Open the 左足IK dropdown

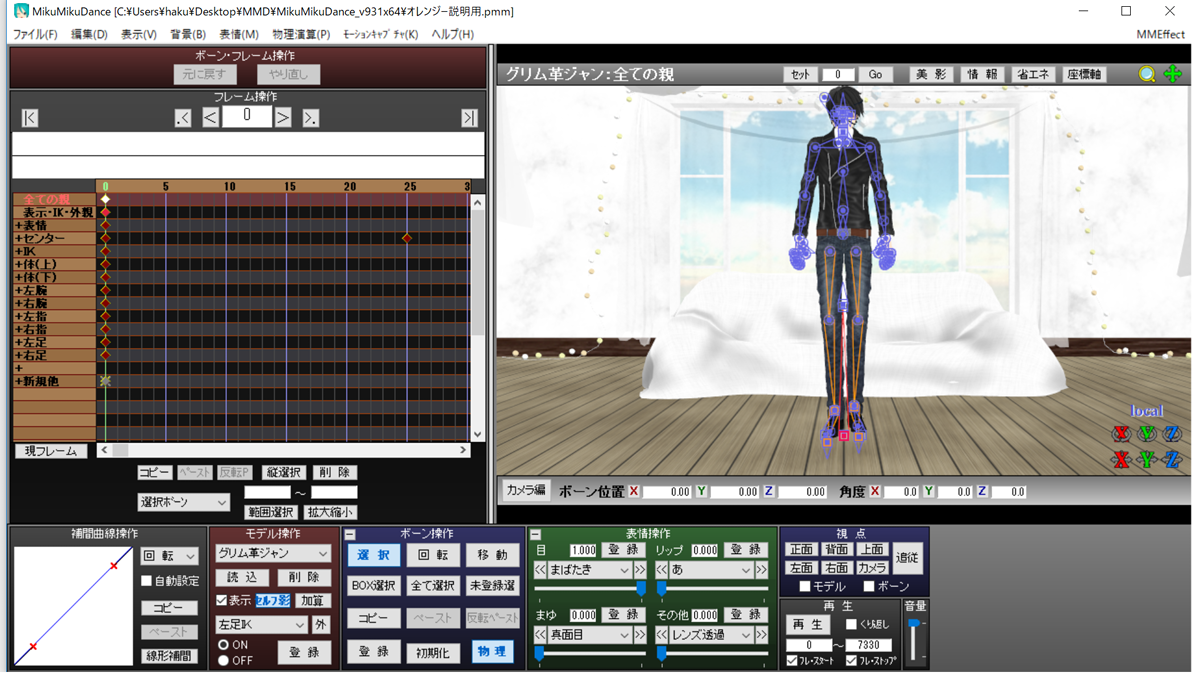[261, 624]
